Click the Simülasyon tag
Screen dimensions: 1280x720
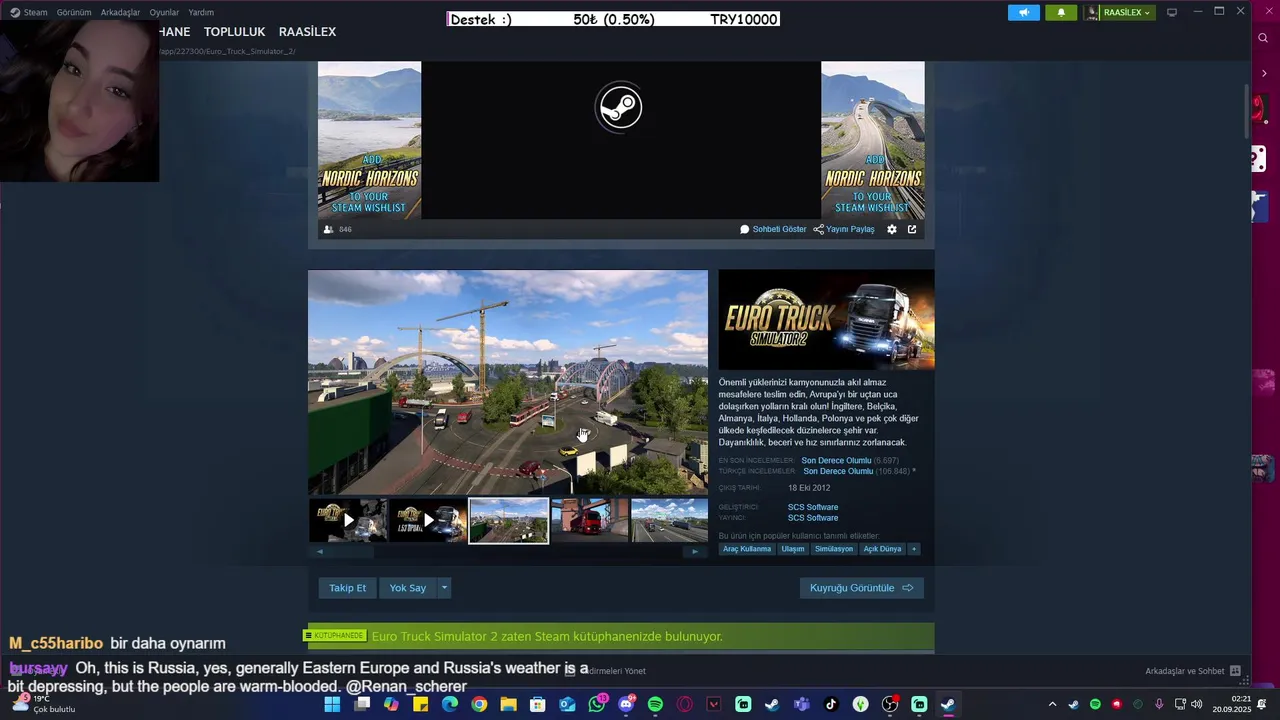pyautogui.click(x=834, y=549)
